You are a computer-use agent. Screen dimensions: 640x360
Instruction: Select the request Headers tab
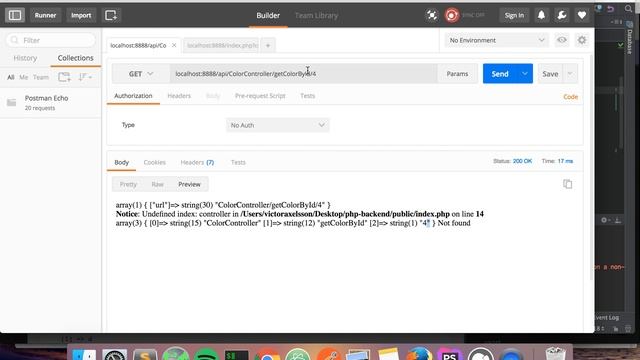pyautogui.click(x=179, y=96)
